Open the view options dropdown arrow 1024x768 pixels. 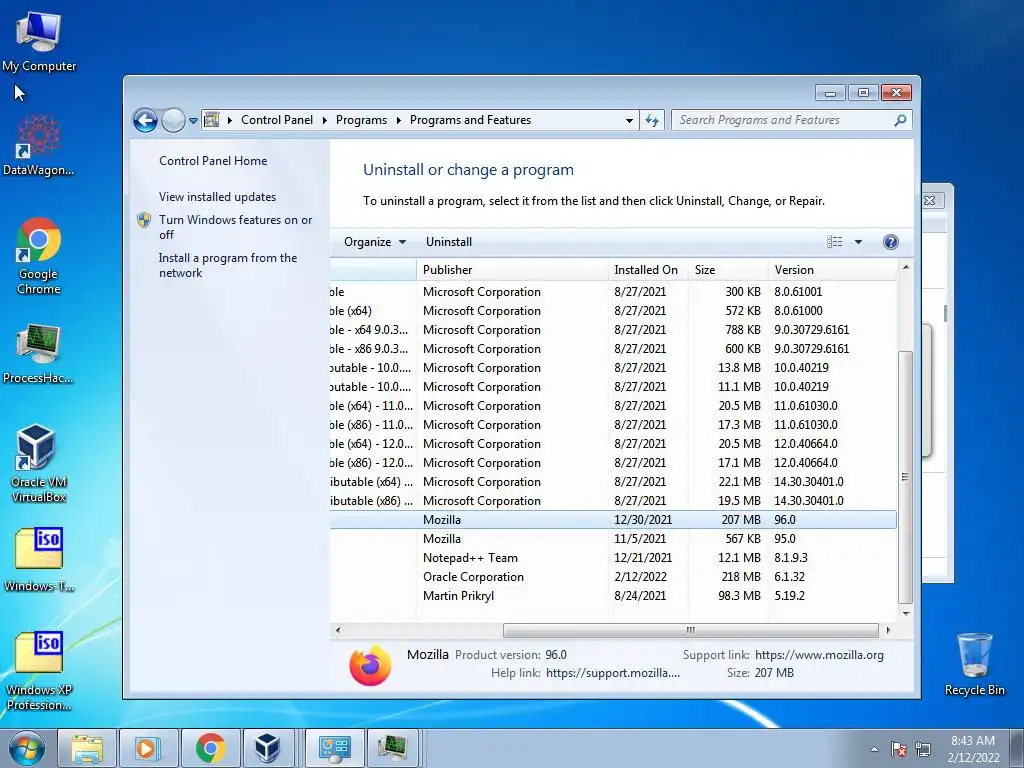click(858, 242)
